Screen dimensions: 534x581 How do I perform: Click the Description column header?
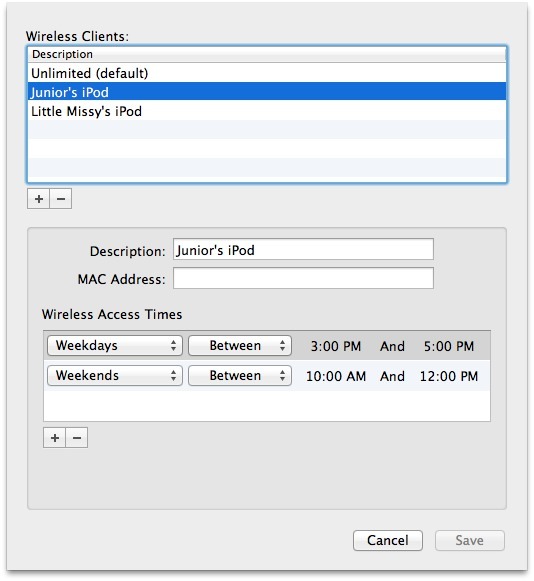click(267, 54)
